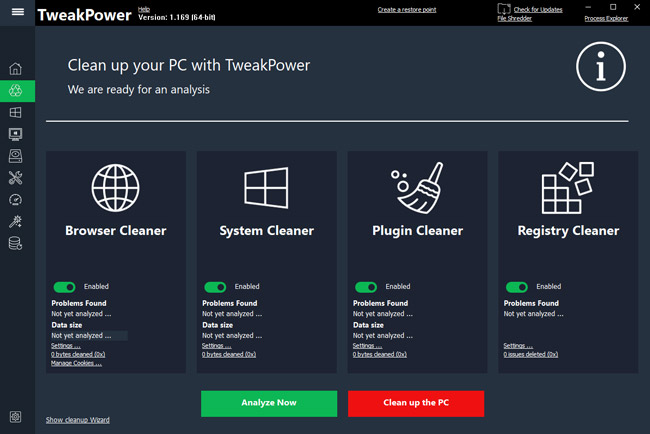Open the magic wand sidebar icon
Screen dimensions: 650x434
click(x=16, y=222)
